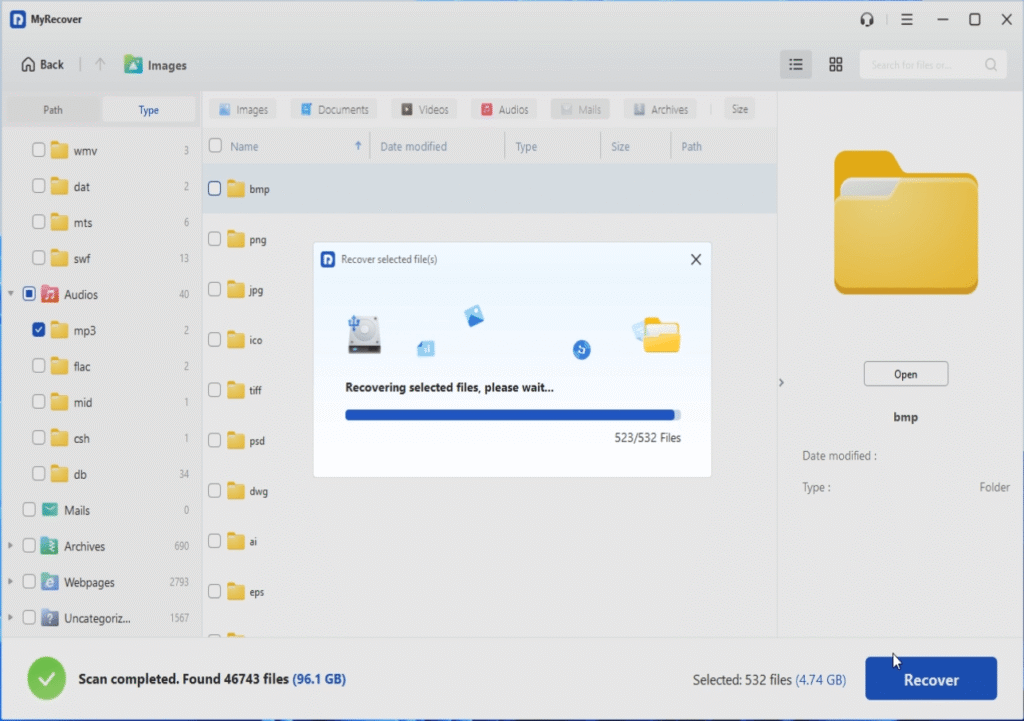Close the Recover selected file(s) dialog
Image resolution: width=1024 pixels, height=721 pixels.
coord(696,259)
